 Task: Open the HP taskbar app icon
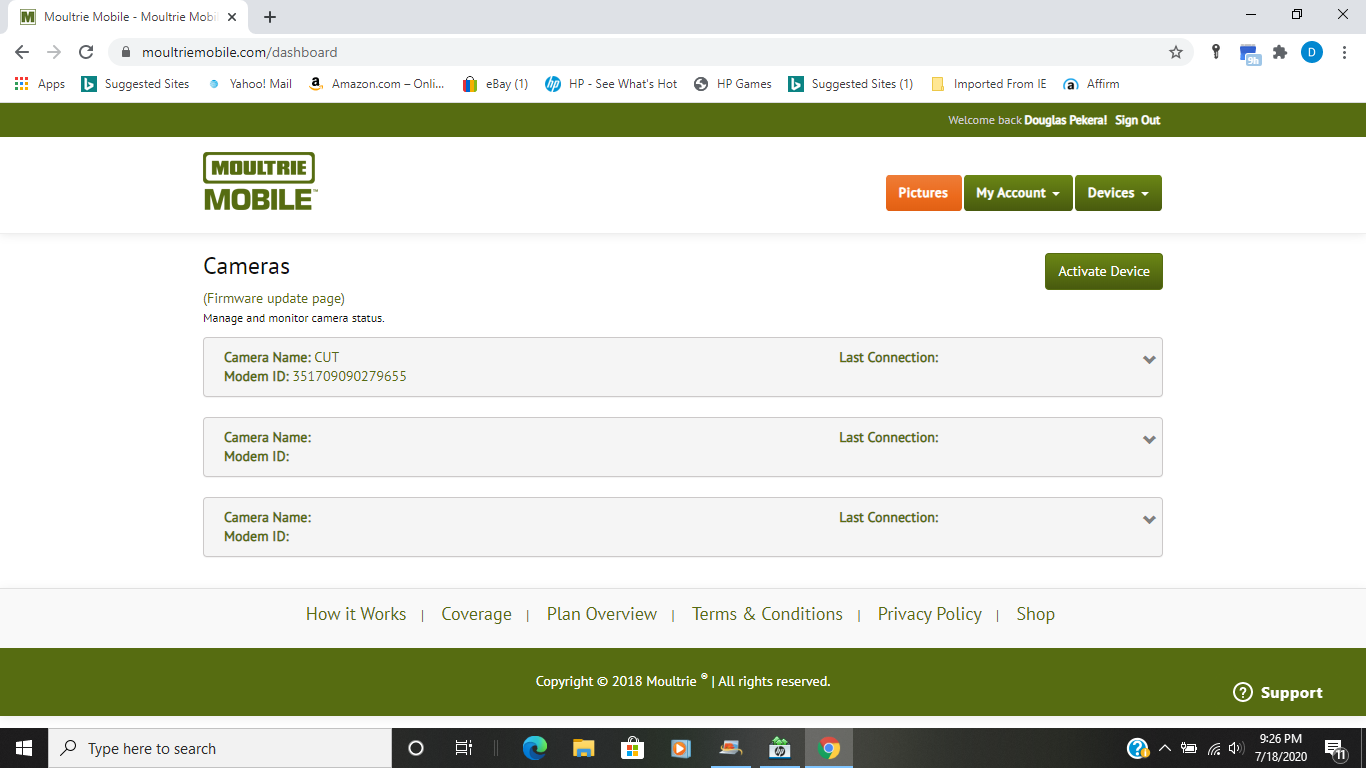coord(779,748)
